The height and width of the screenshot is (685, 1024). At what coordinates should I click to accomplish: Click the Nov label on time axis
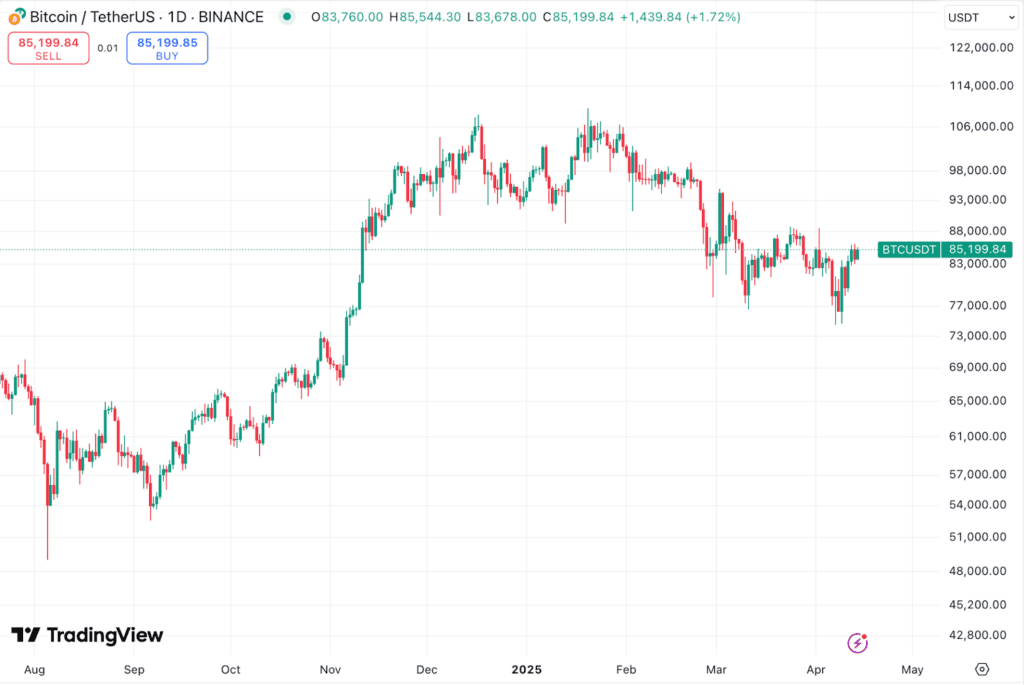[330, 669]
